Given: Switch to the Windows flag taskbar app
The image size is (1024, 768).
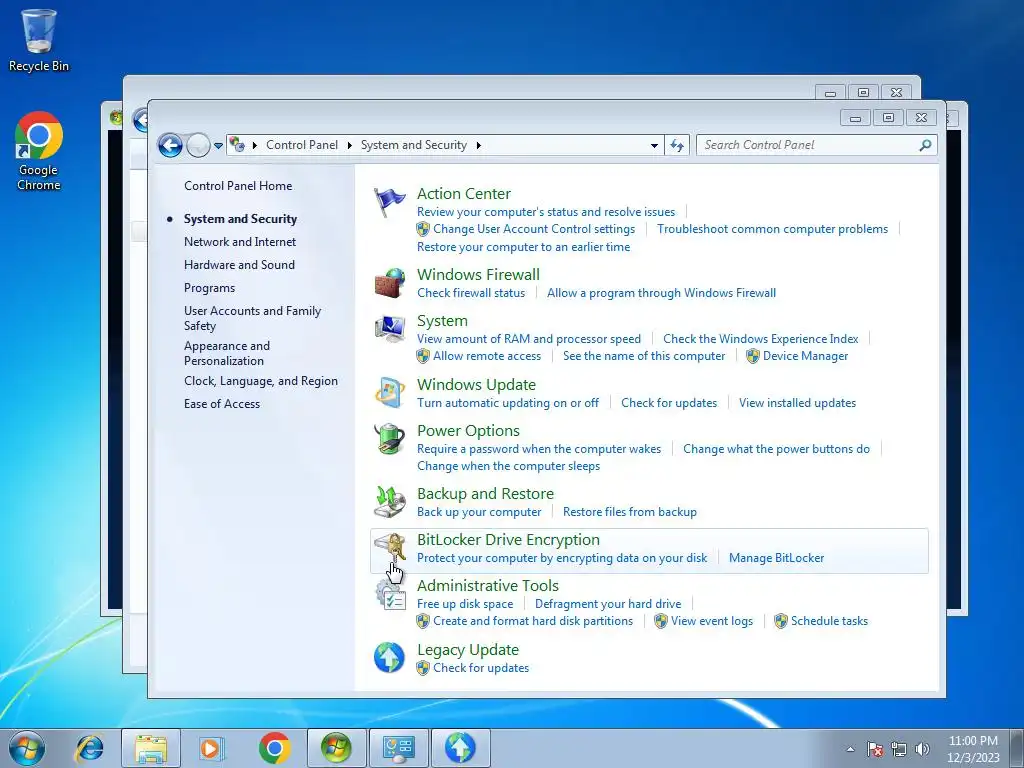Looking at the screenshot, I should point(336,748).
